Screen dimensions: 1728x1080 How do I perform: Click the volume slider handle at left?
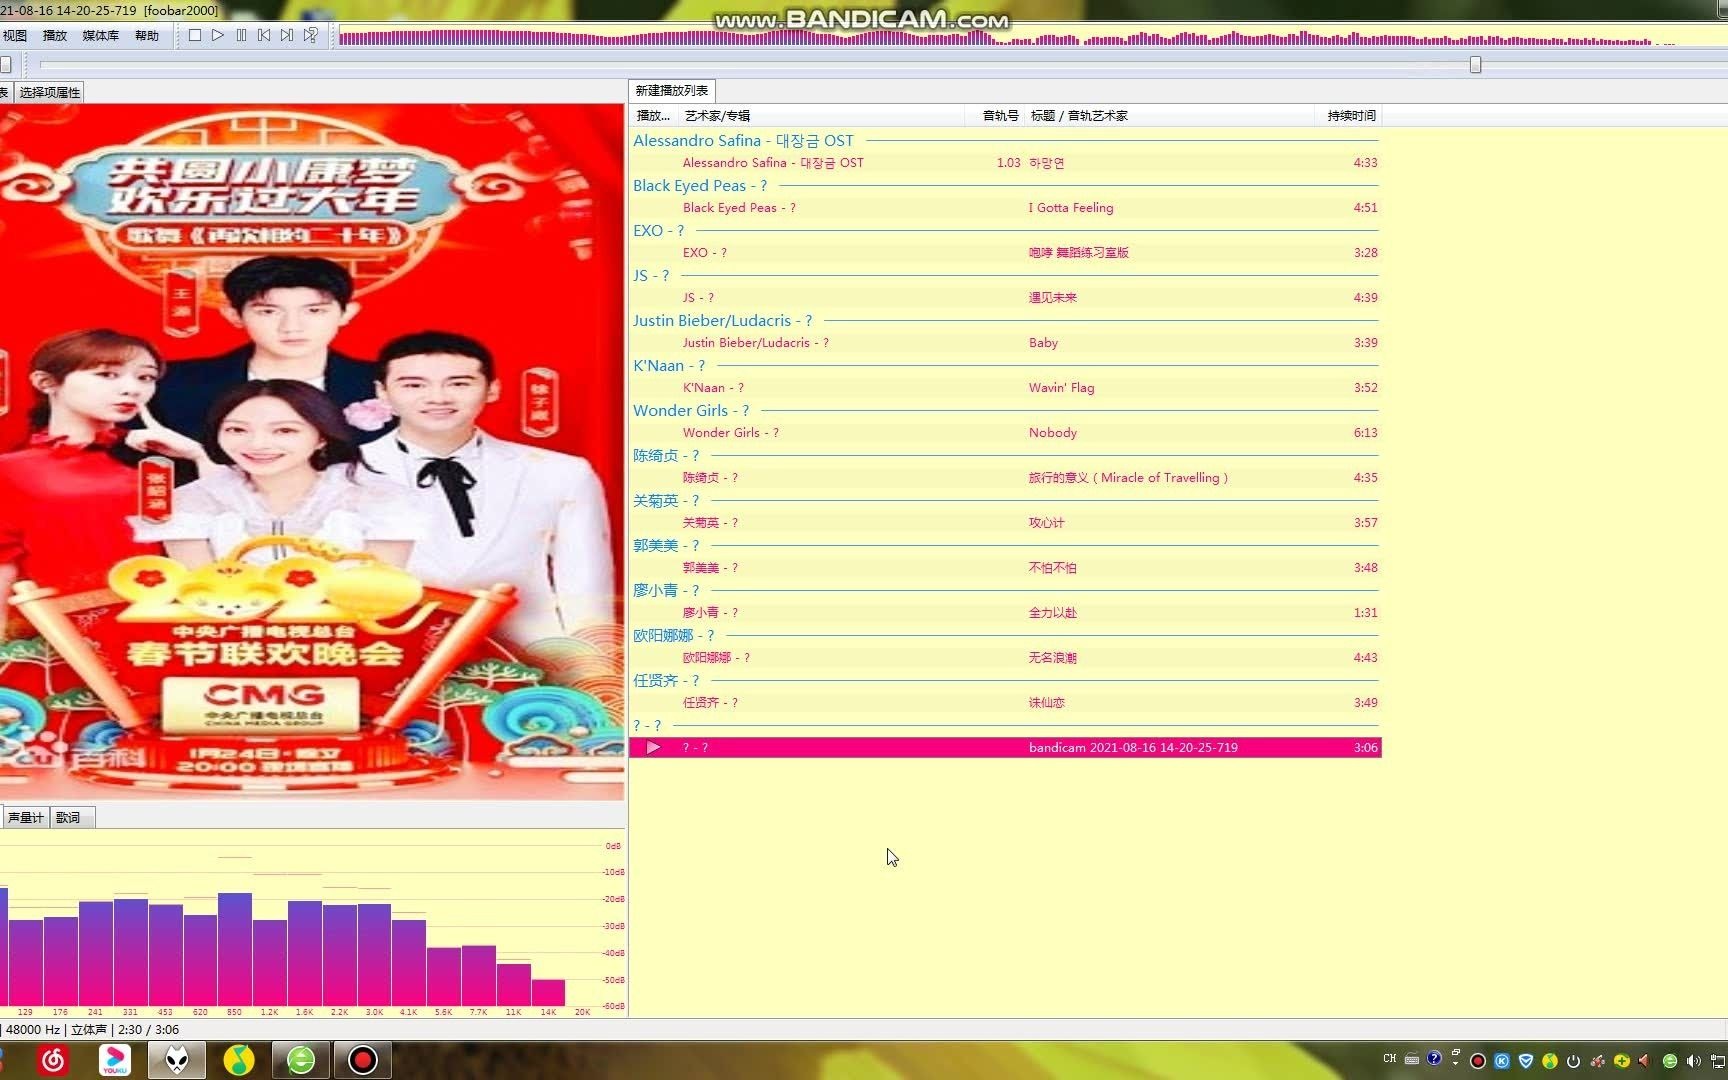tap(5, 65)
